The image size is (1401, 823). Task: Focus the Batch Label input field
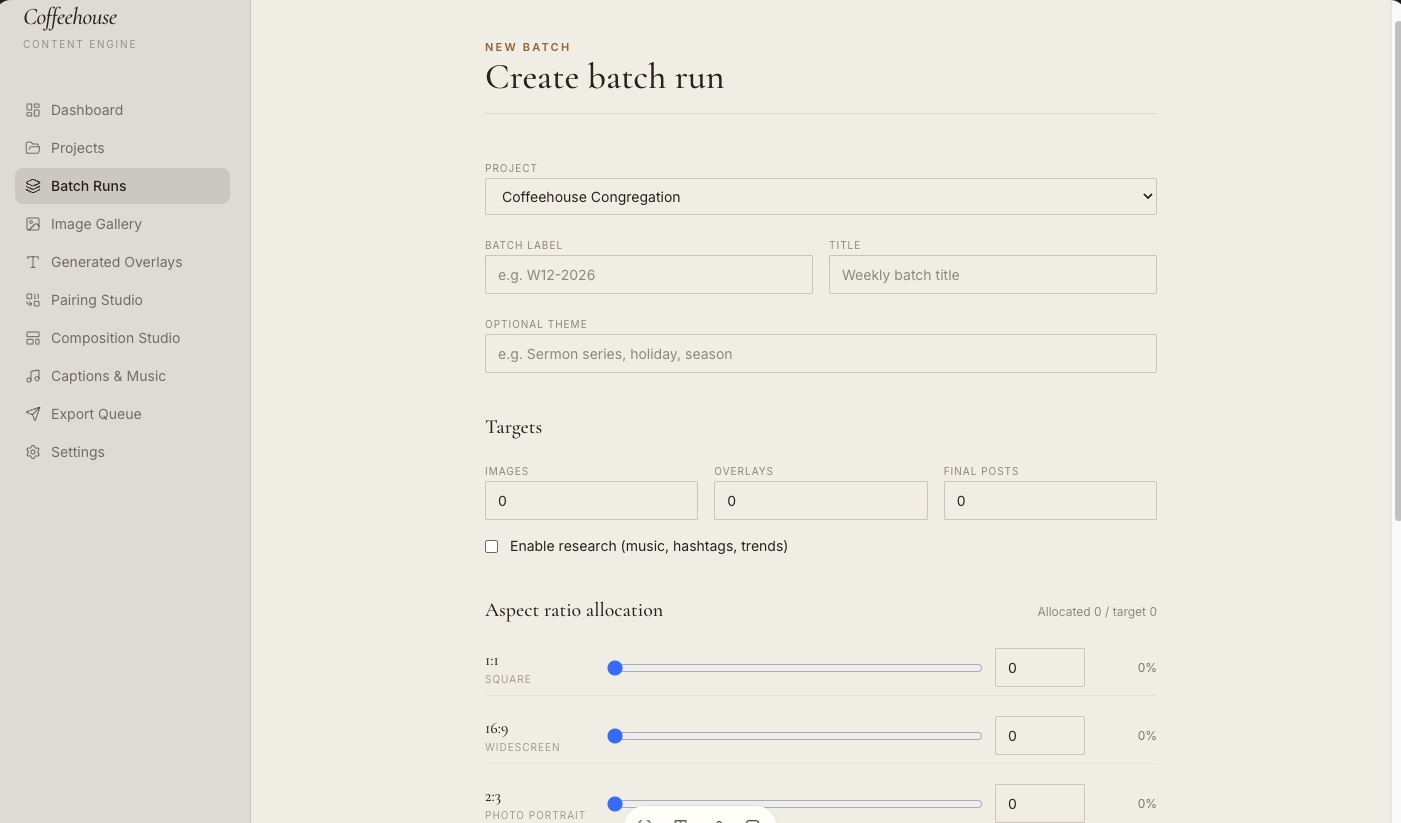click(x=648, y=275)
